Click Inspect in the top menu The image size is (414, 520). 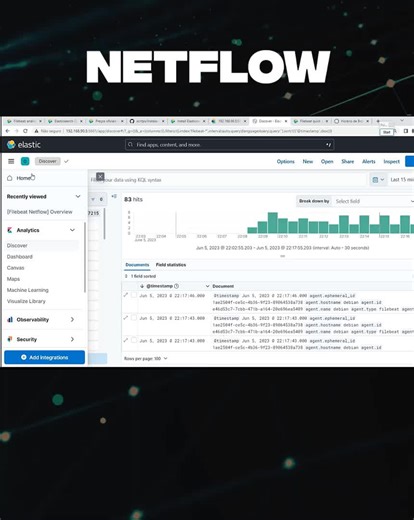coord(391,161)
